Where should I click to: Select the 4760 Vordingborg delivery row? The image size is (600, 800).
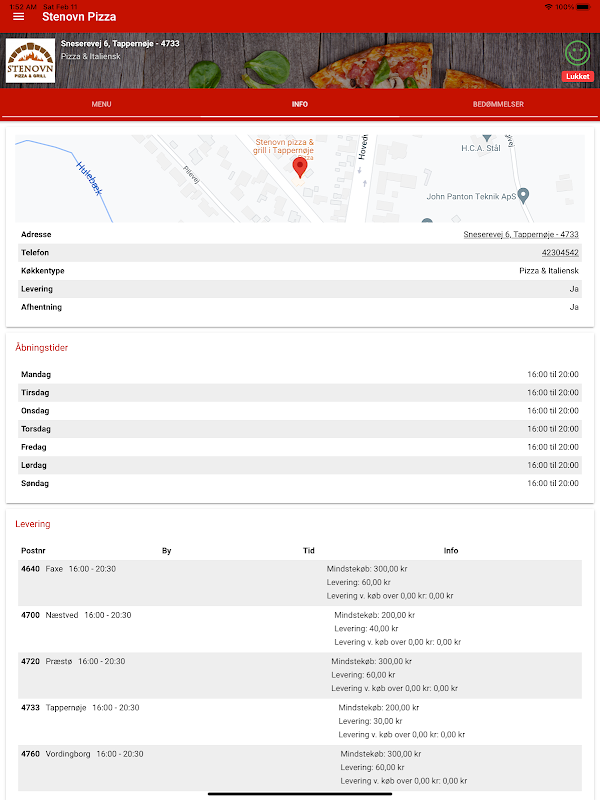(x=300, y=768)
